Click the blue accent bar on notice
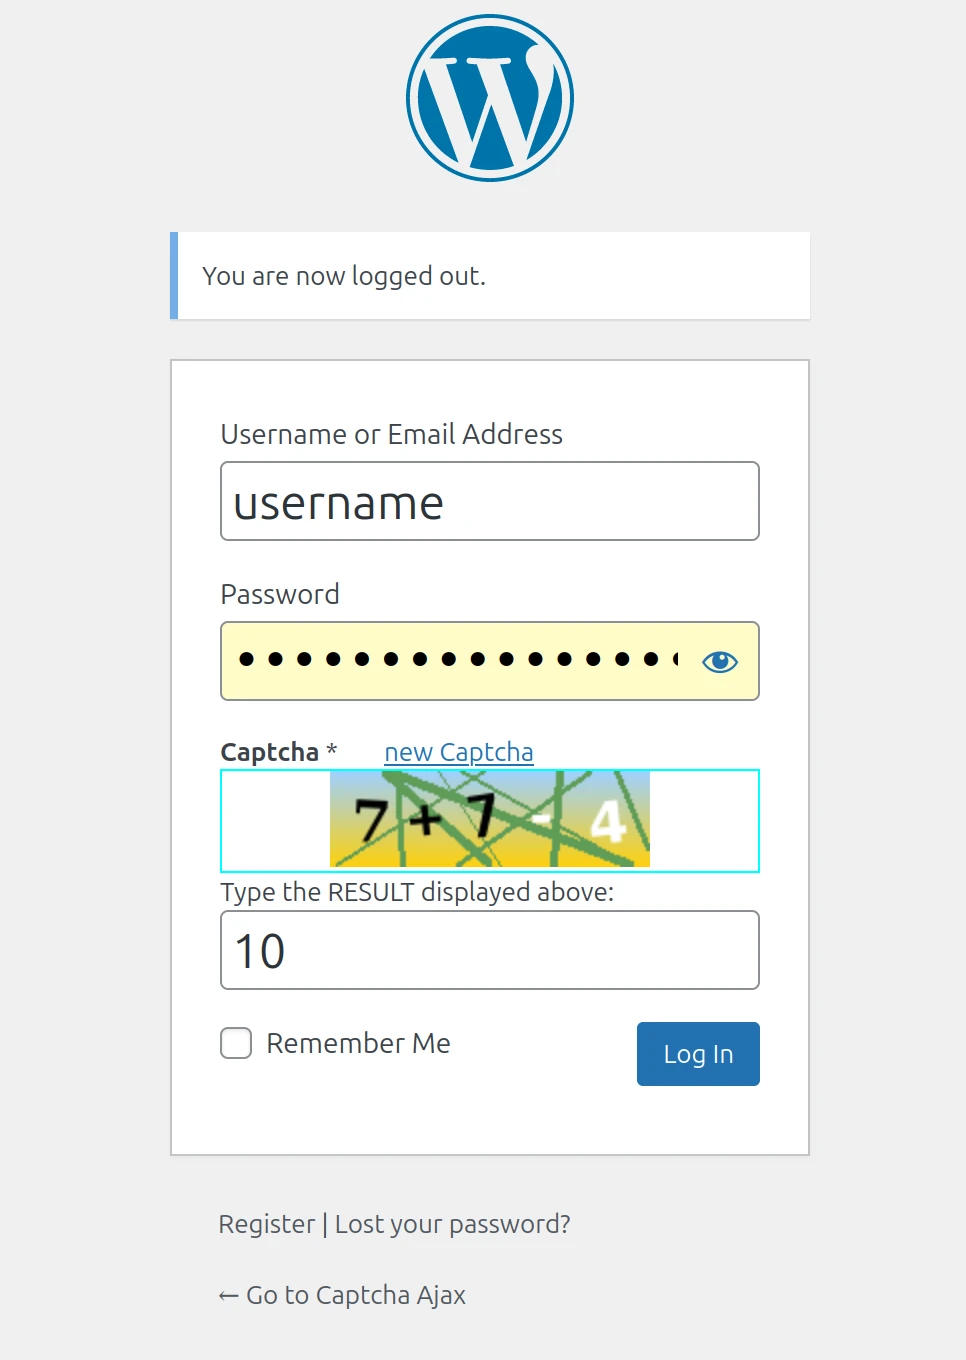Image resolution: width=966 pixels, height=1360 pixels. (x=174, y=276)
